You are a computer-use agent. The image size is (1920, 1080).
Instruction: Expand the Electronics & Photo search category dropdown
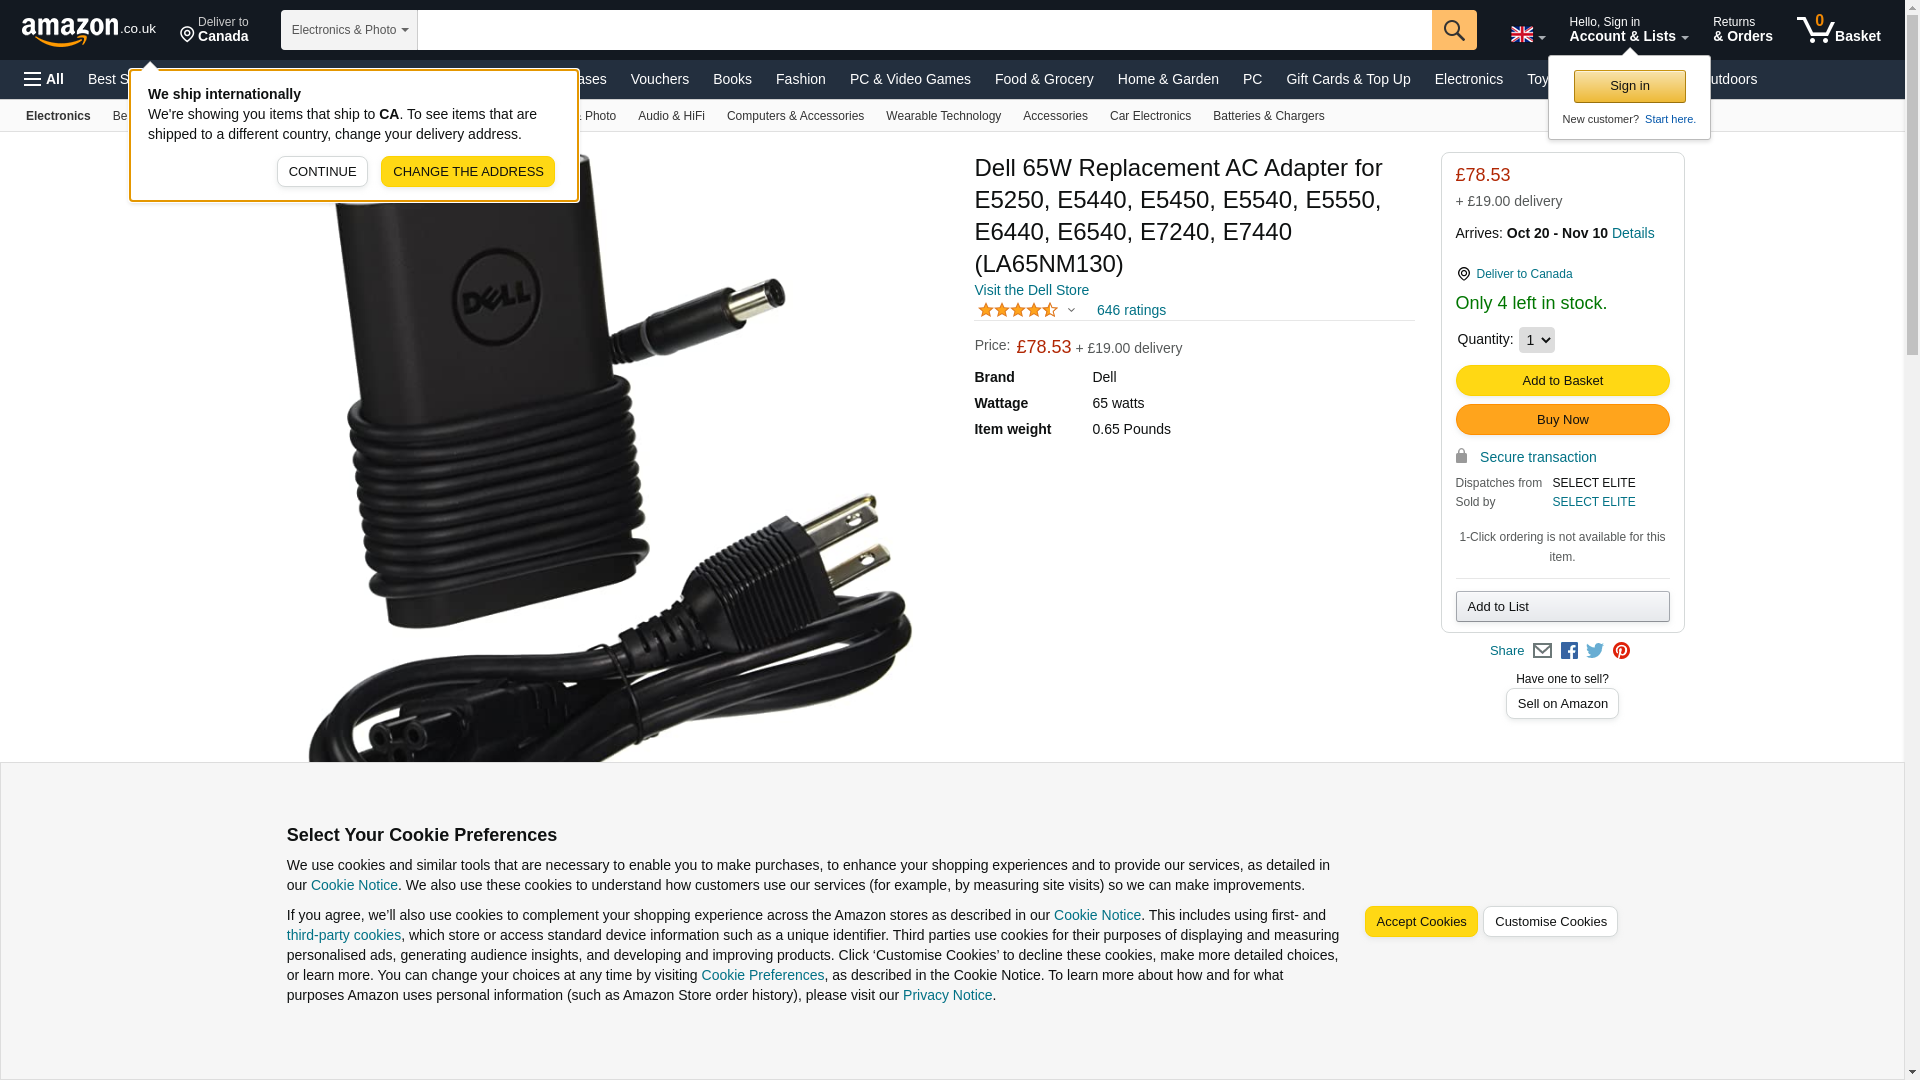tap(349, 30)
